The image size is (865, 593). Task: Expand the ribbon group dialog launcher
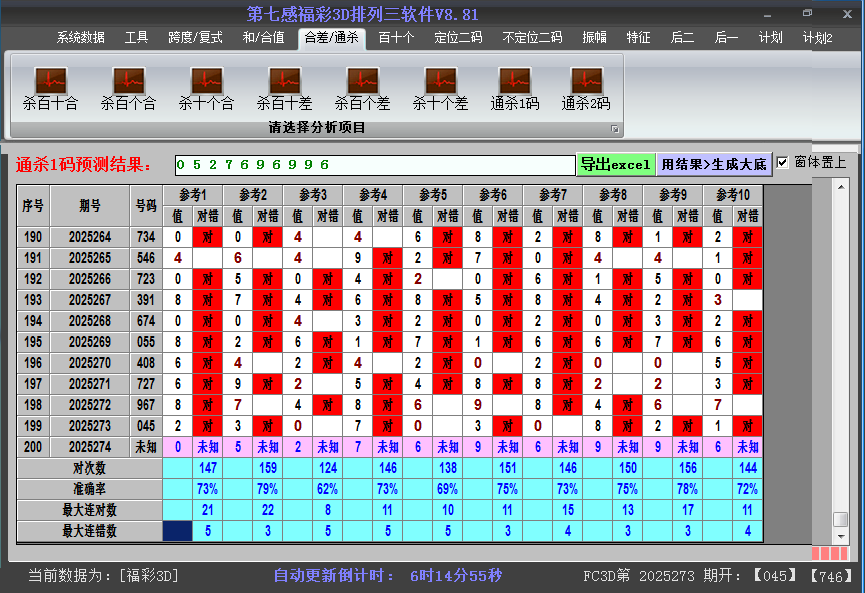615,129
